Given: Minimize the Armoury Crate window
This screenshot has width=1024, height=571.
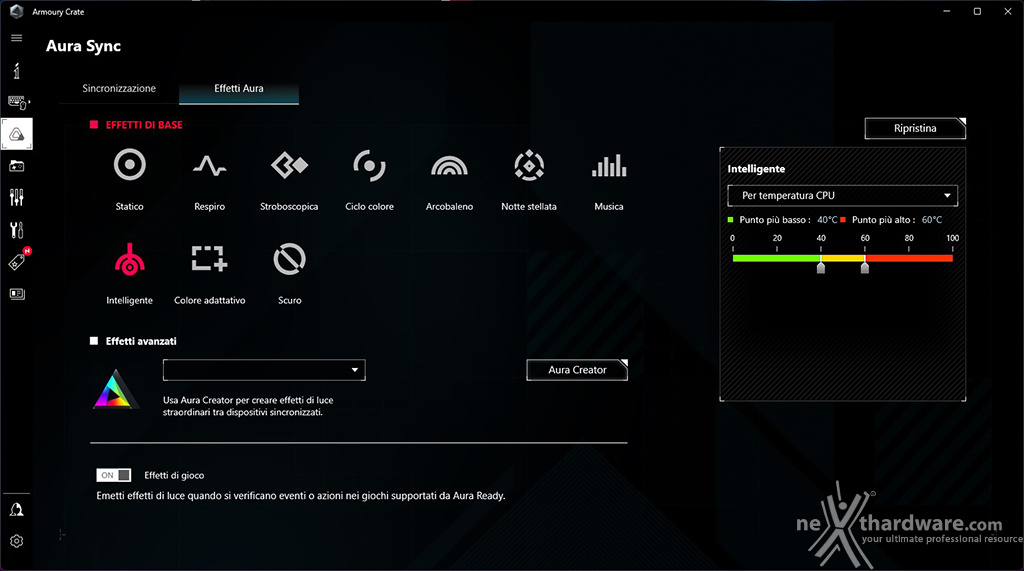Looking at the screenshot, I should (x=946, y=11).
